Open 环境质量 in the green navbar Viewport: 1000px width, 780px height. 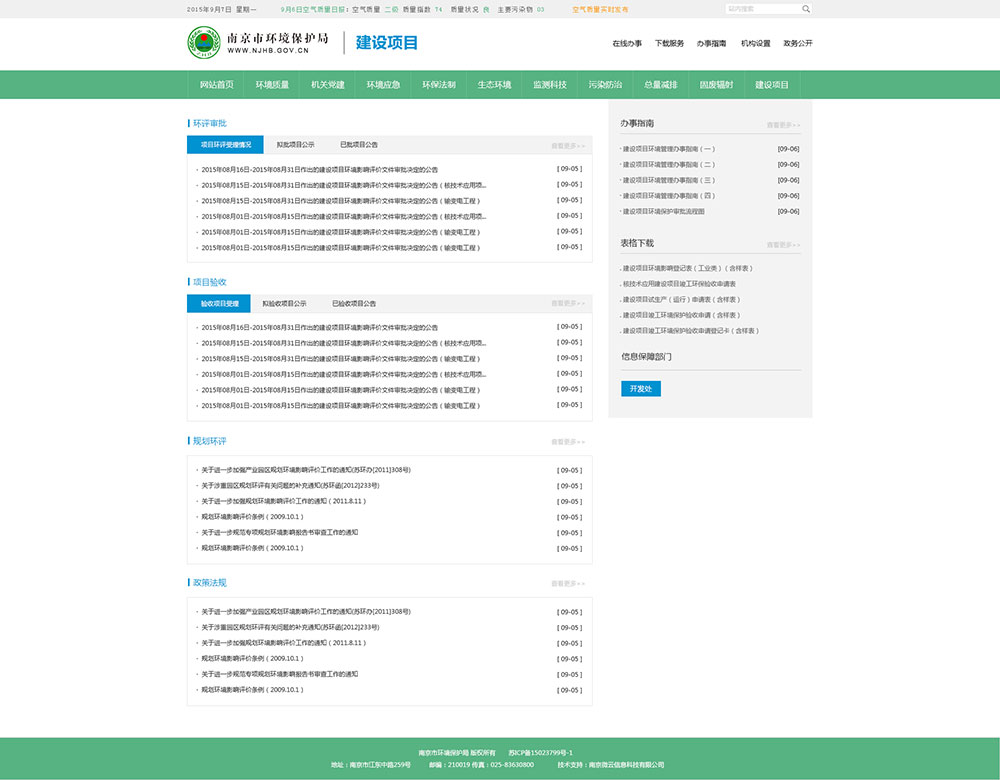[x=272, y=85]
